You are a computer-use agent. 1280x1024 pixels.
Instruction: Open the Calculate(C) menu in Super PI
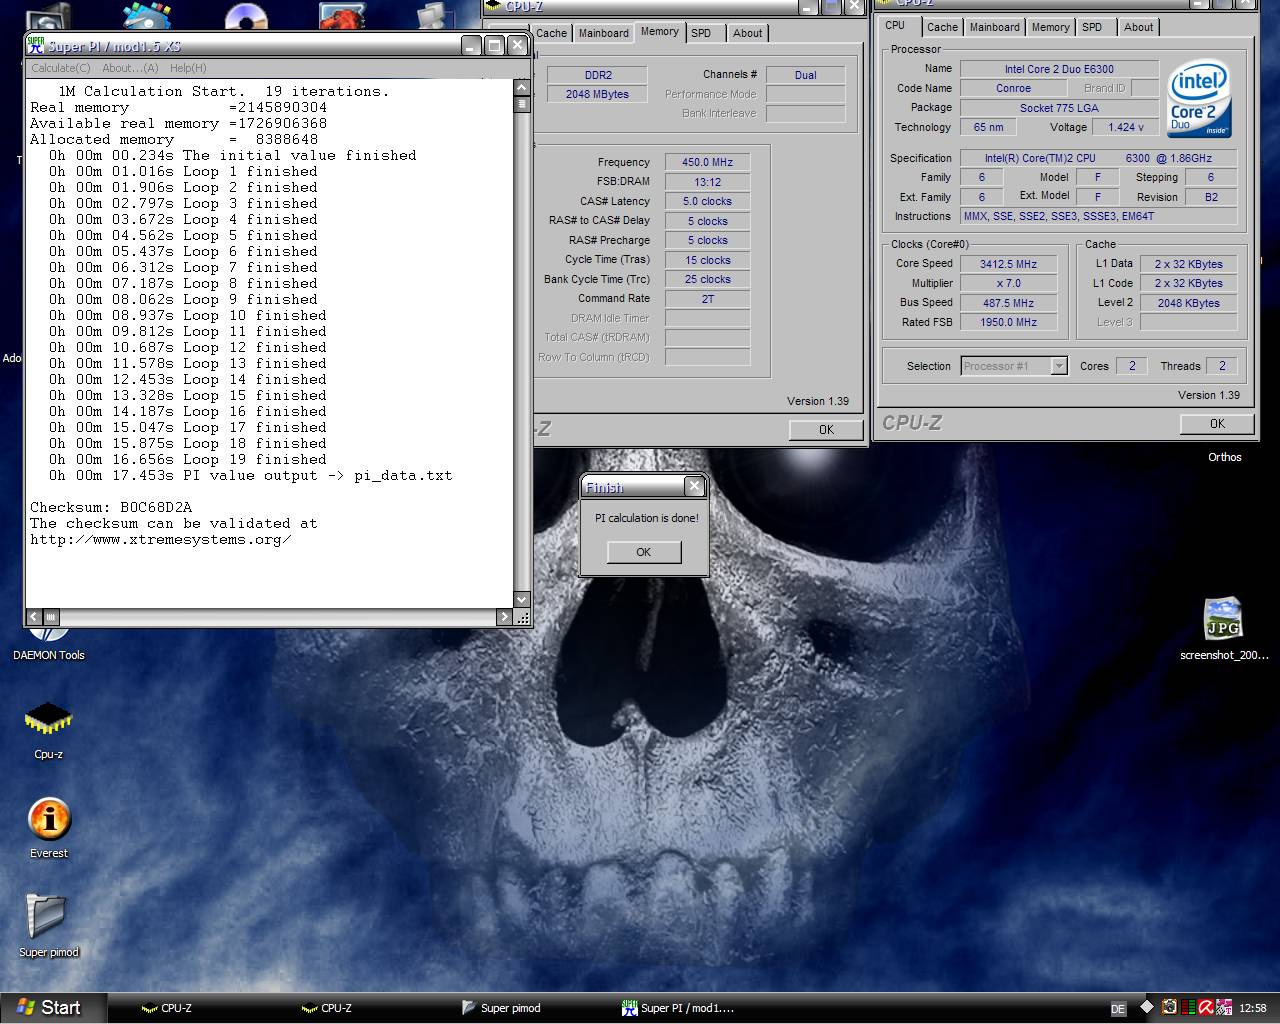click(60, 68)
